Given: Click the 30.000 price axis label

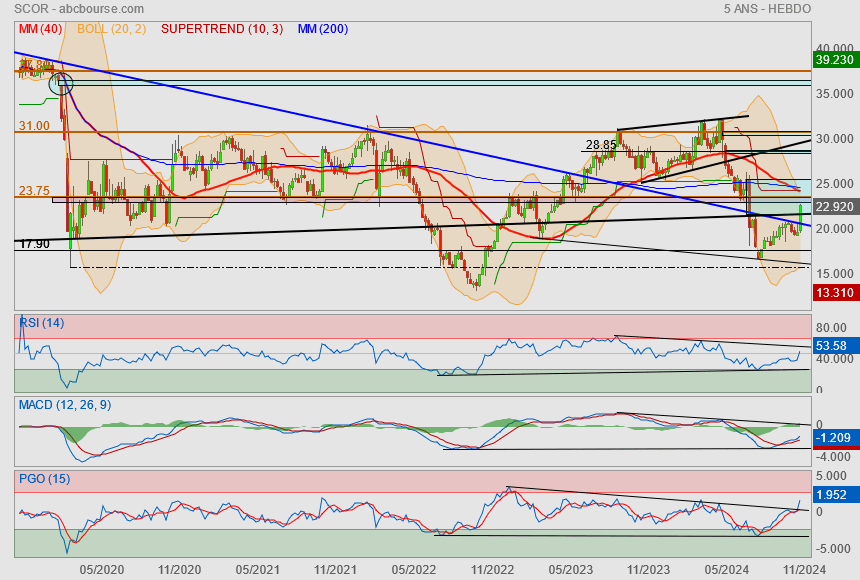Looking at the screenshot, I should click(x=835, y=139).
